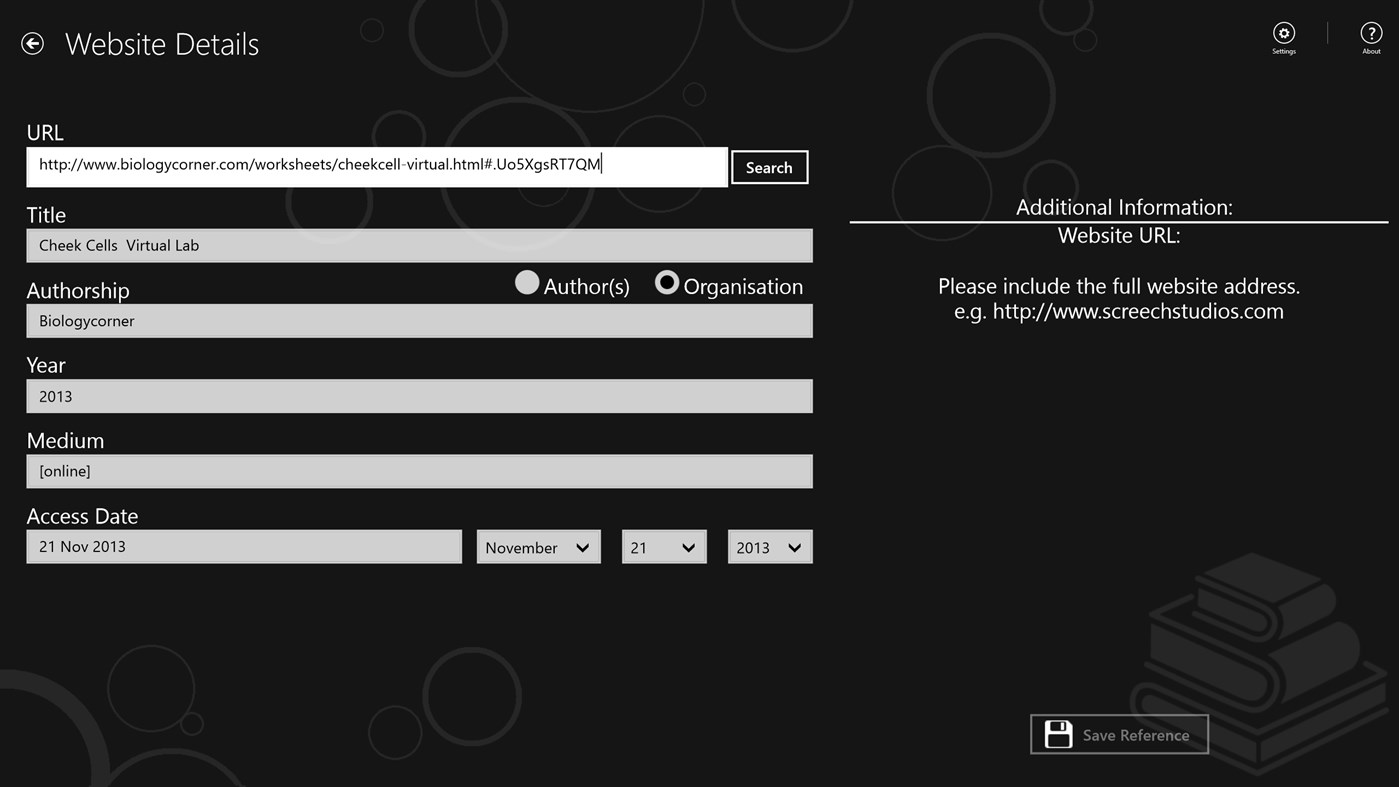This screenshot has height=787, width=1399.
Task: Open the day dropdown showing 21
Action: pyautogui.click(x=663, y=547)
